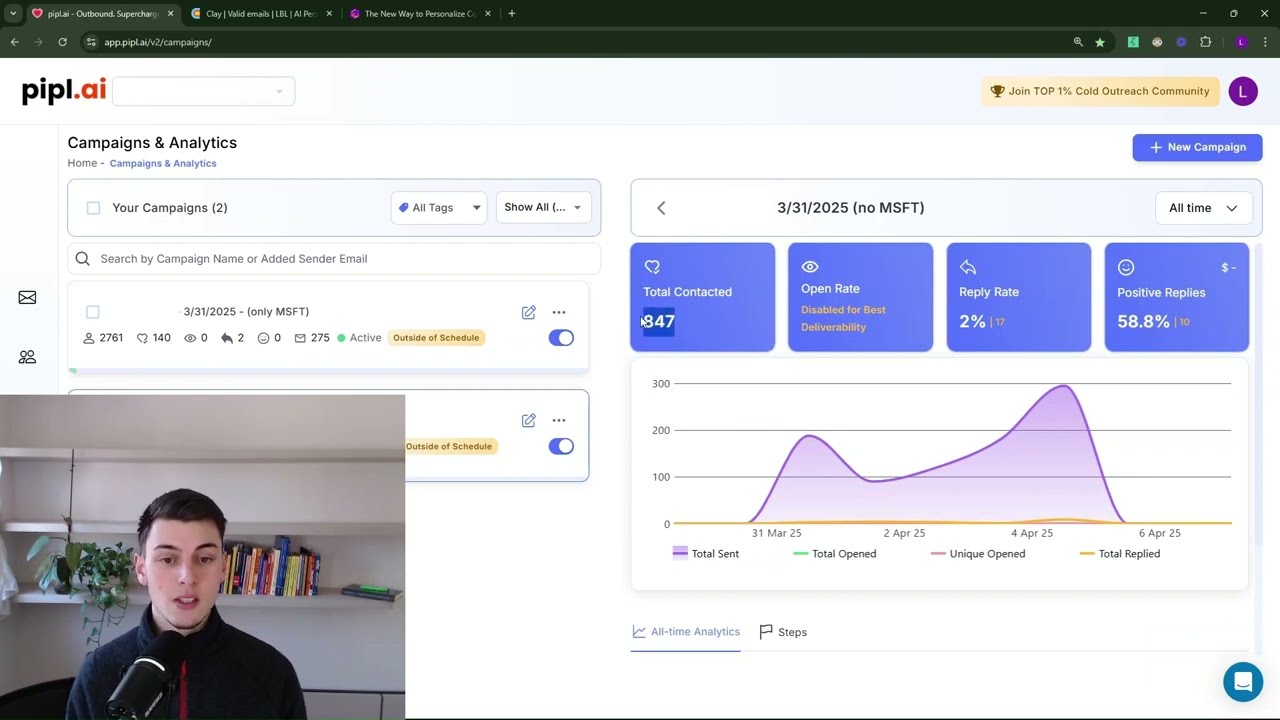Toggle Total Sent series in chart legend
This screenshot has height=720, width=1280.
pos(706,553)
